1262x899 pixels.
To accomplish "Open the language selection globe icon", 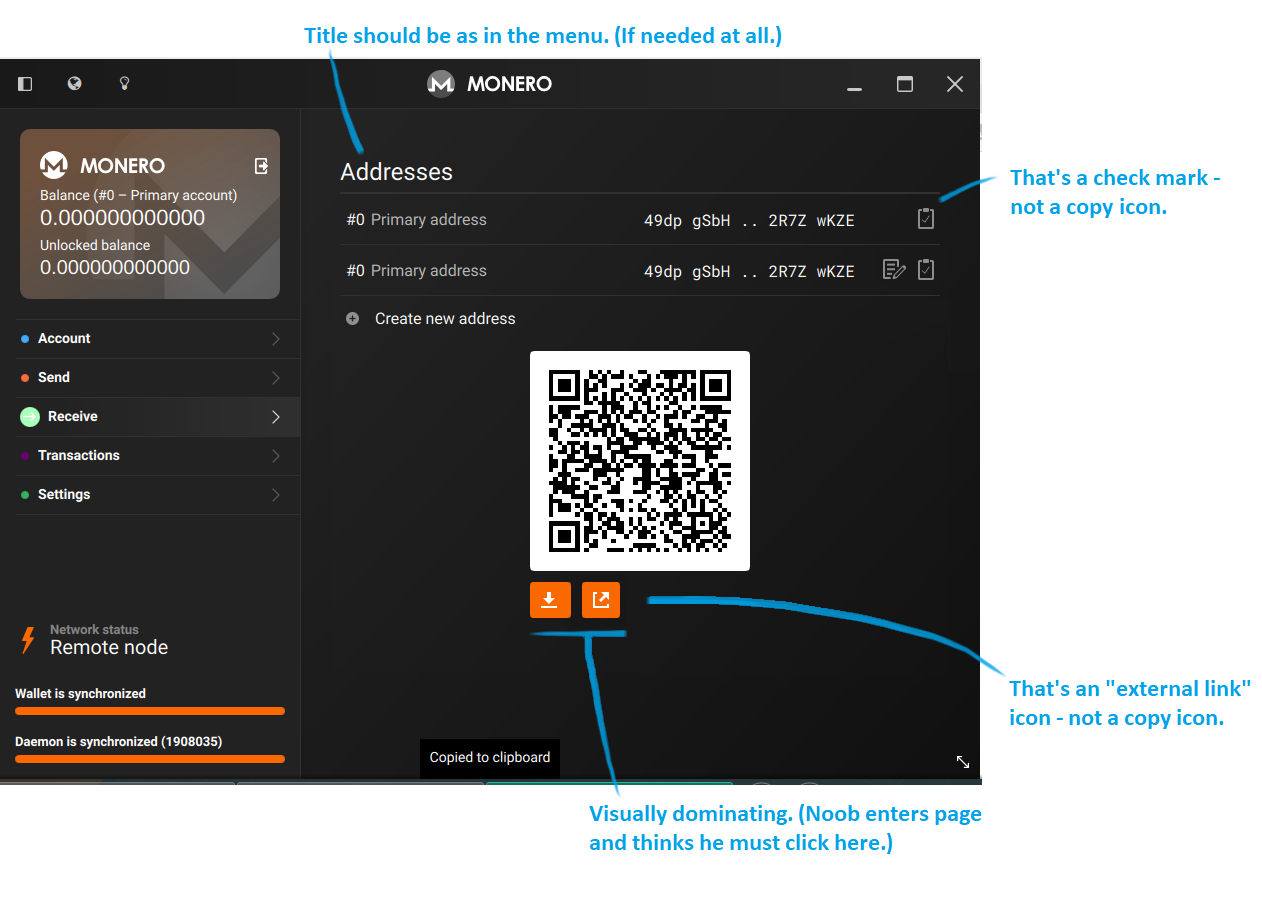I will [74, 83].
